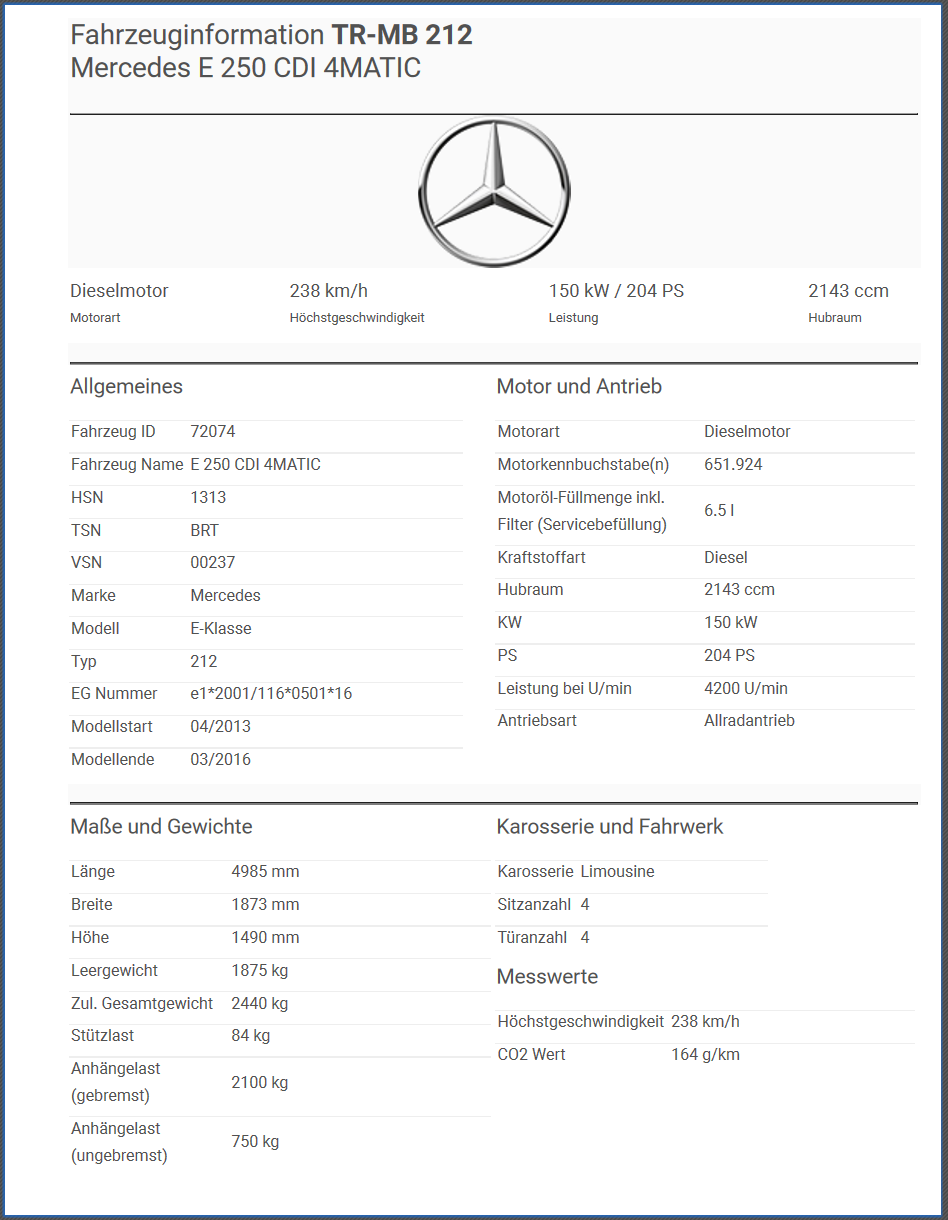This screenshot has width=948, height=1220.
Task: Click the 'Karosserie und Fahrwerk' heading
Action: tap(610, 827)
